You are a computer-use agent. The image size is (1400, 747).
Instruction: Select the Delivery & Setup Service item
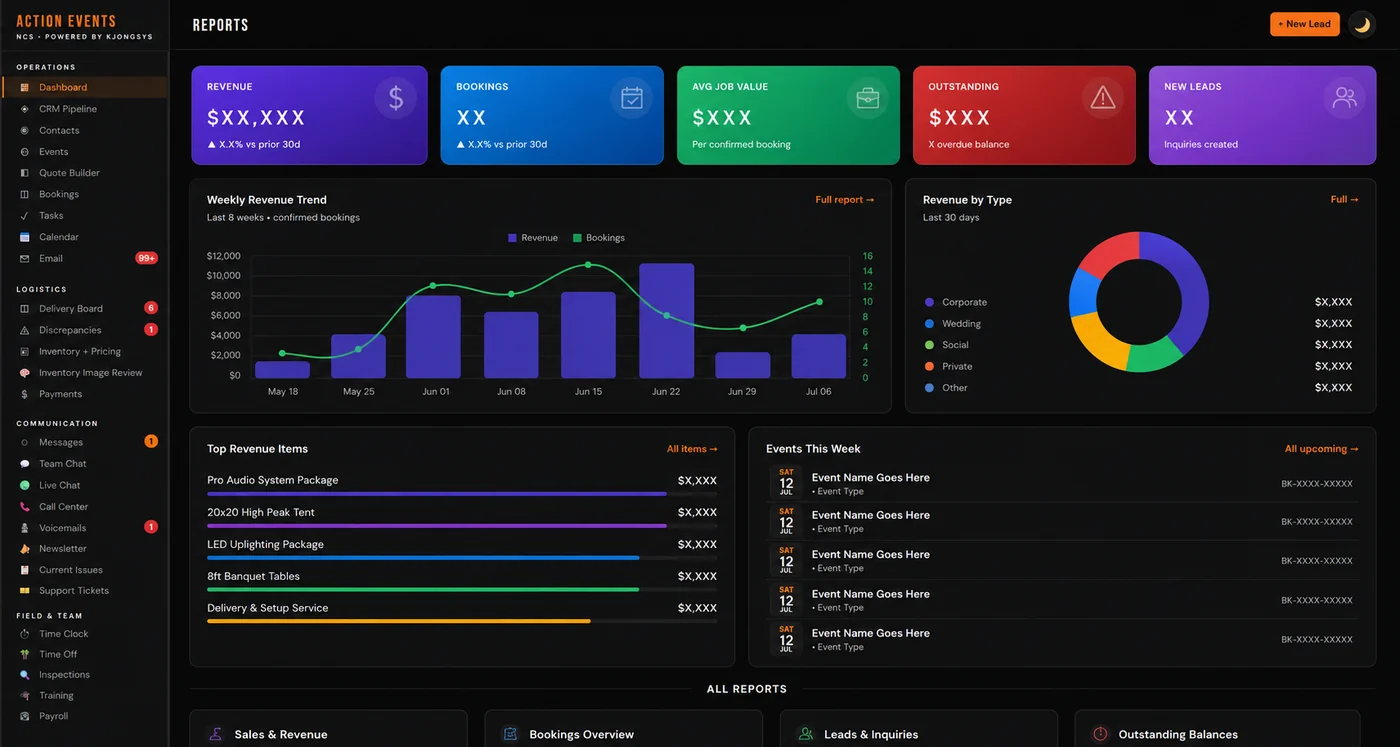(462, 613)
